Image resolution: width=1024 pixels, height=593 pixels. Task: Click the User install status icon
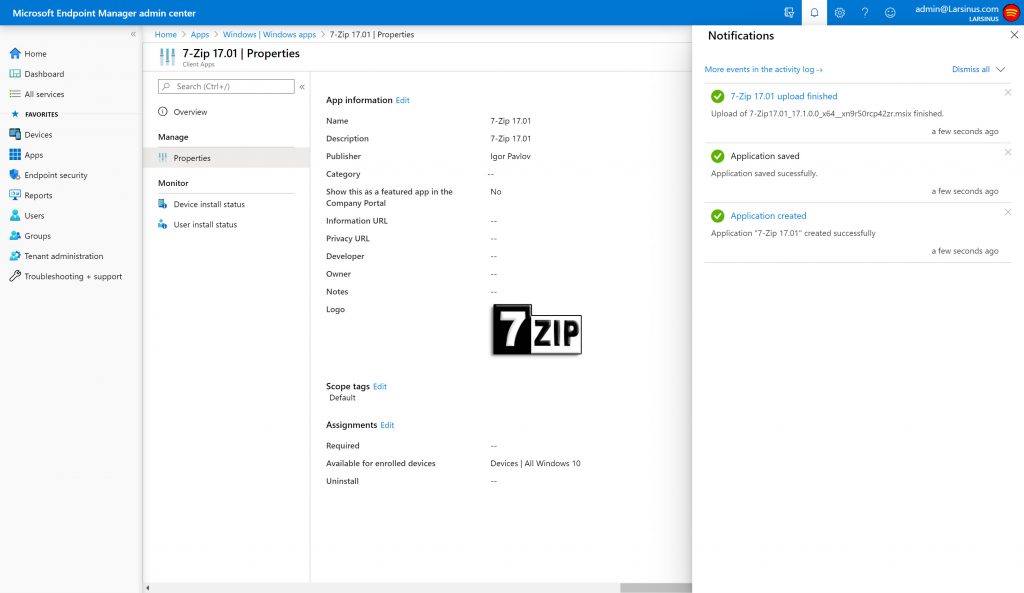[x=163, y=224]
